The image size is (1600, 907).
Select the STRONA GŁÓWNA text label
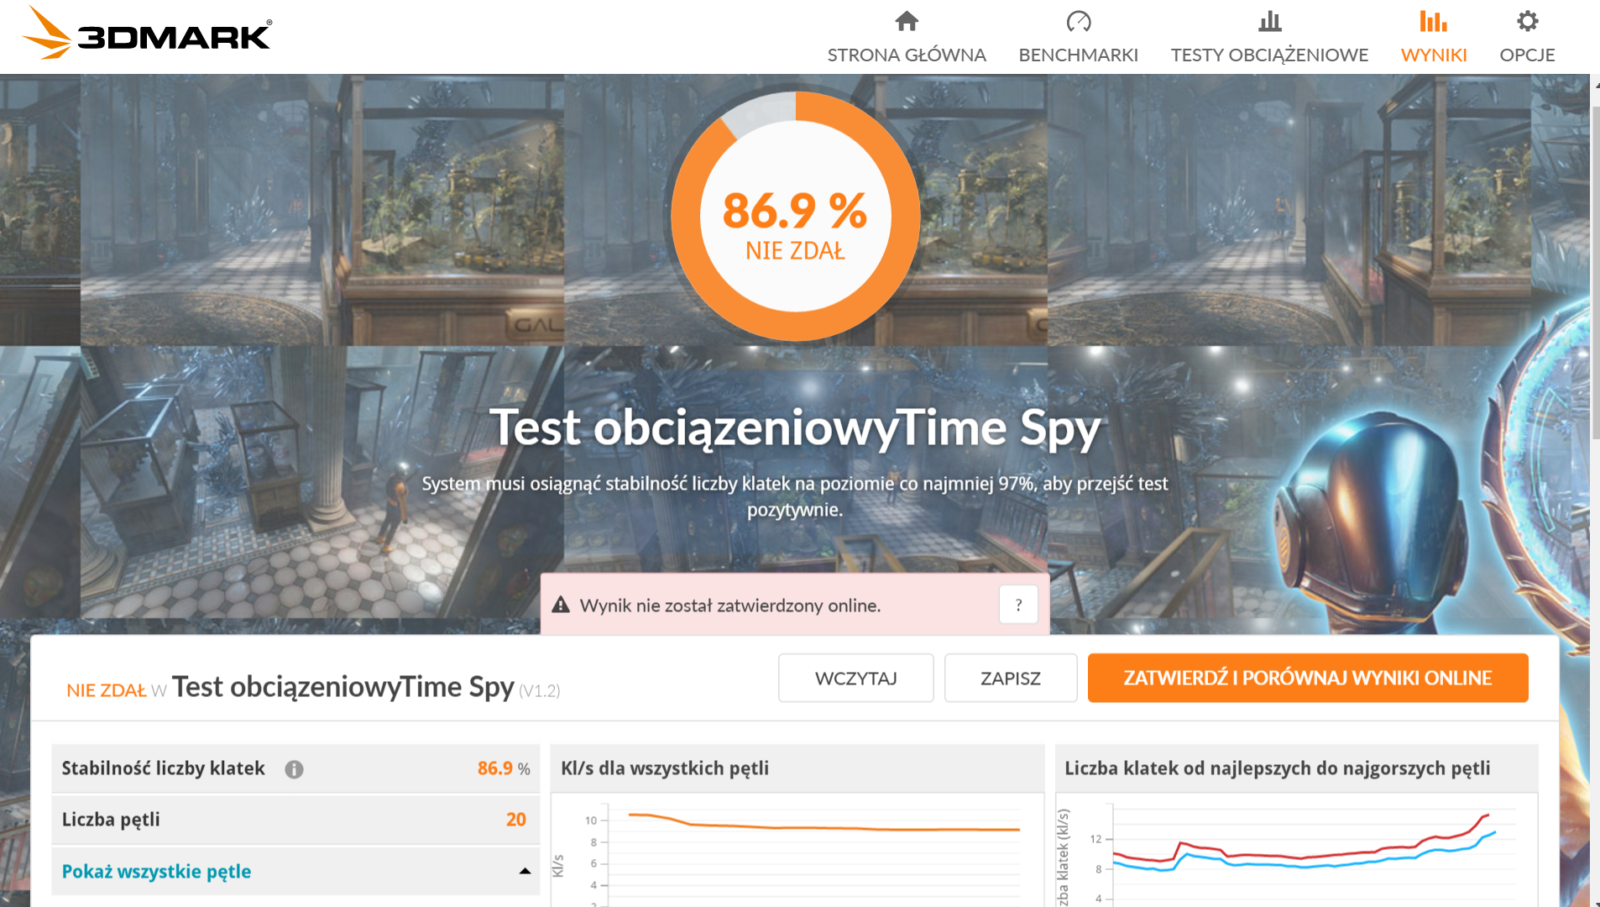(906, 55)
